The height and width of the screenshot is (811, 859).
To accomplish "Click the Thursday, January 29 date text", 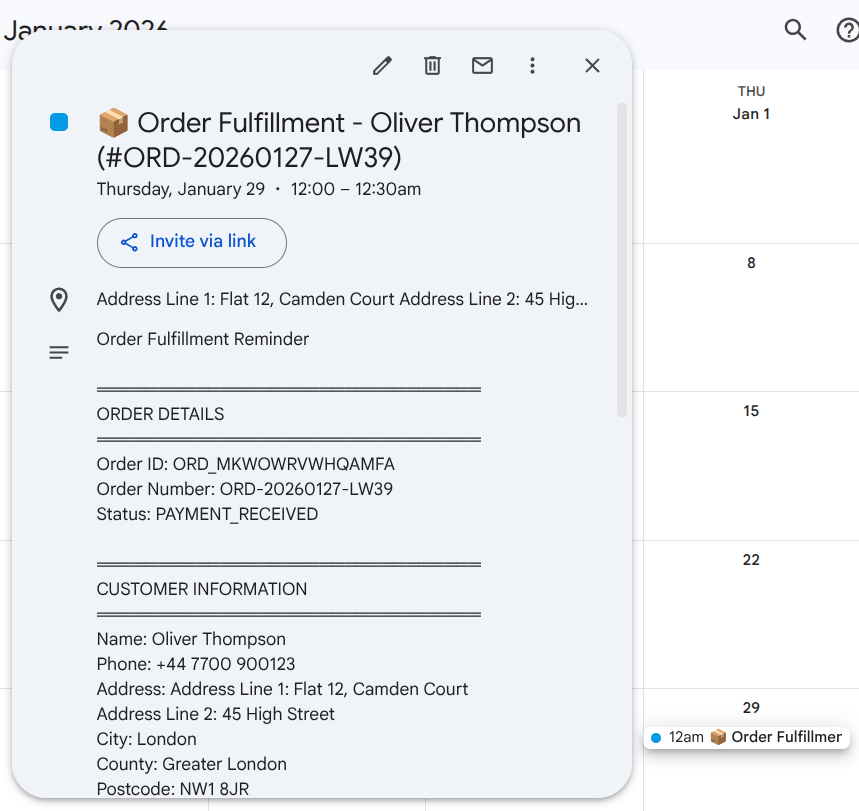I will (x=181, y=189).
